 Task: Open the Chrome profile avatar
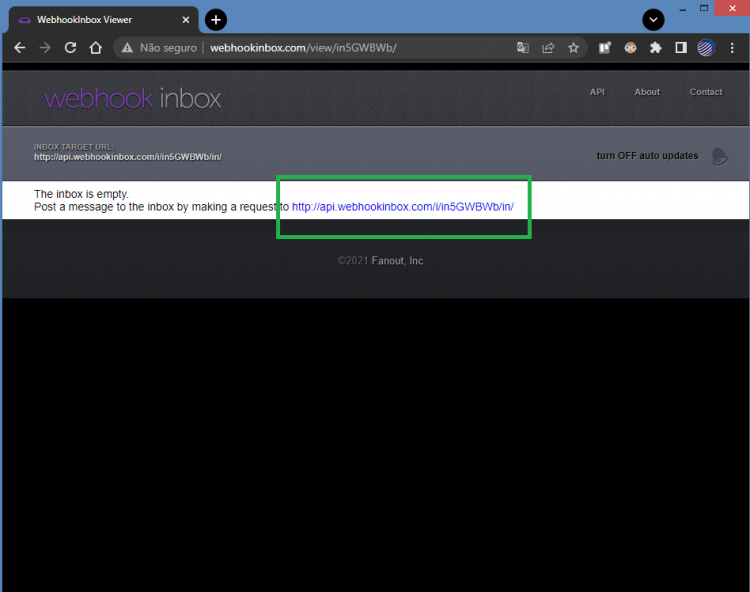[706, 48]
